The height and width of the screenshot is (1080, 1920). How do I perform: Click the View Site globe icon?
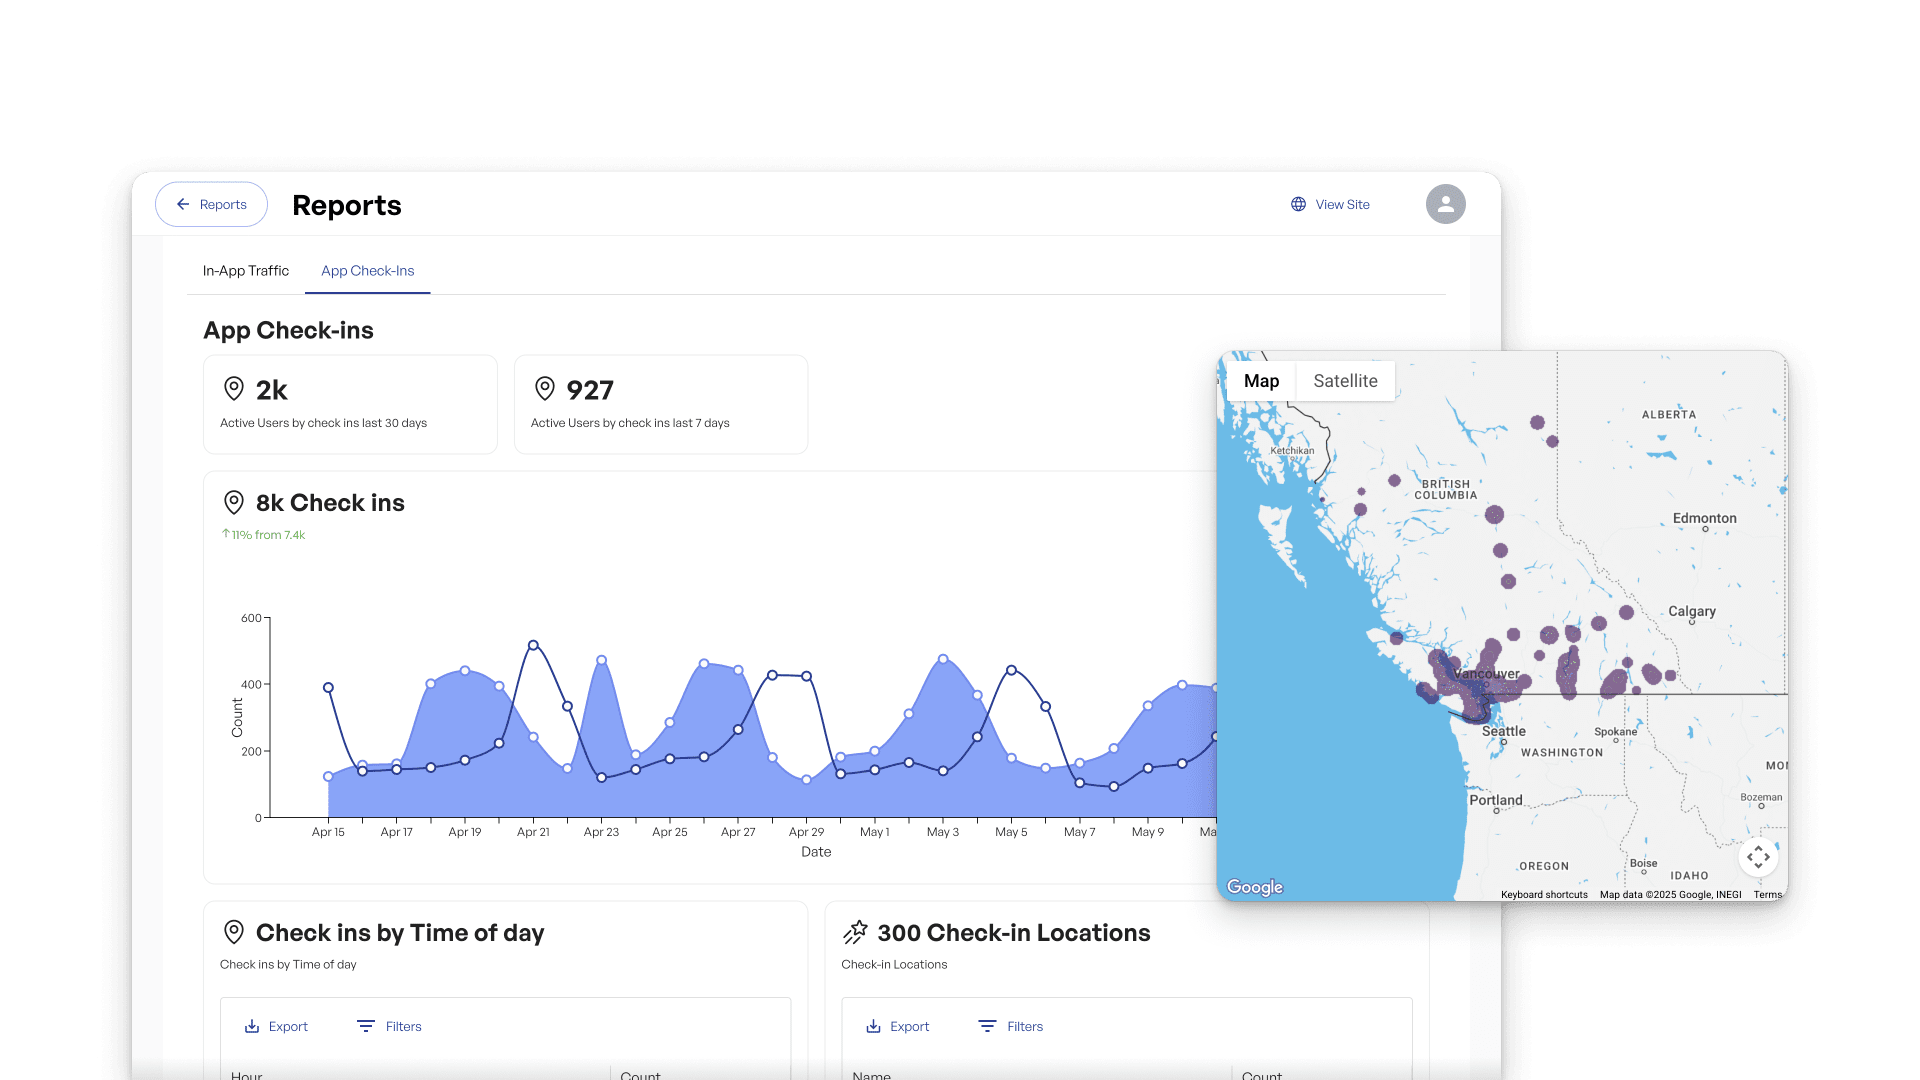coord(1298,204)
